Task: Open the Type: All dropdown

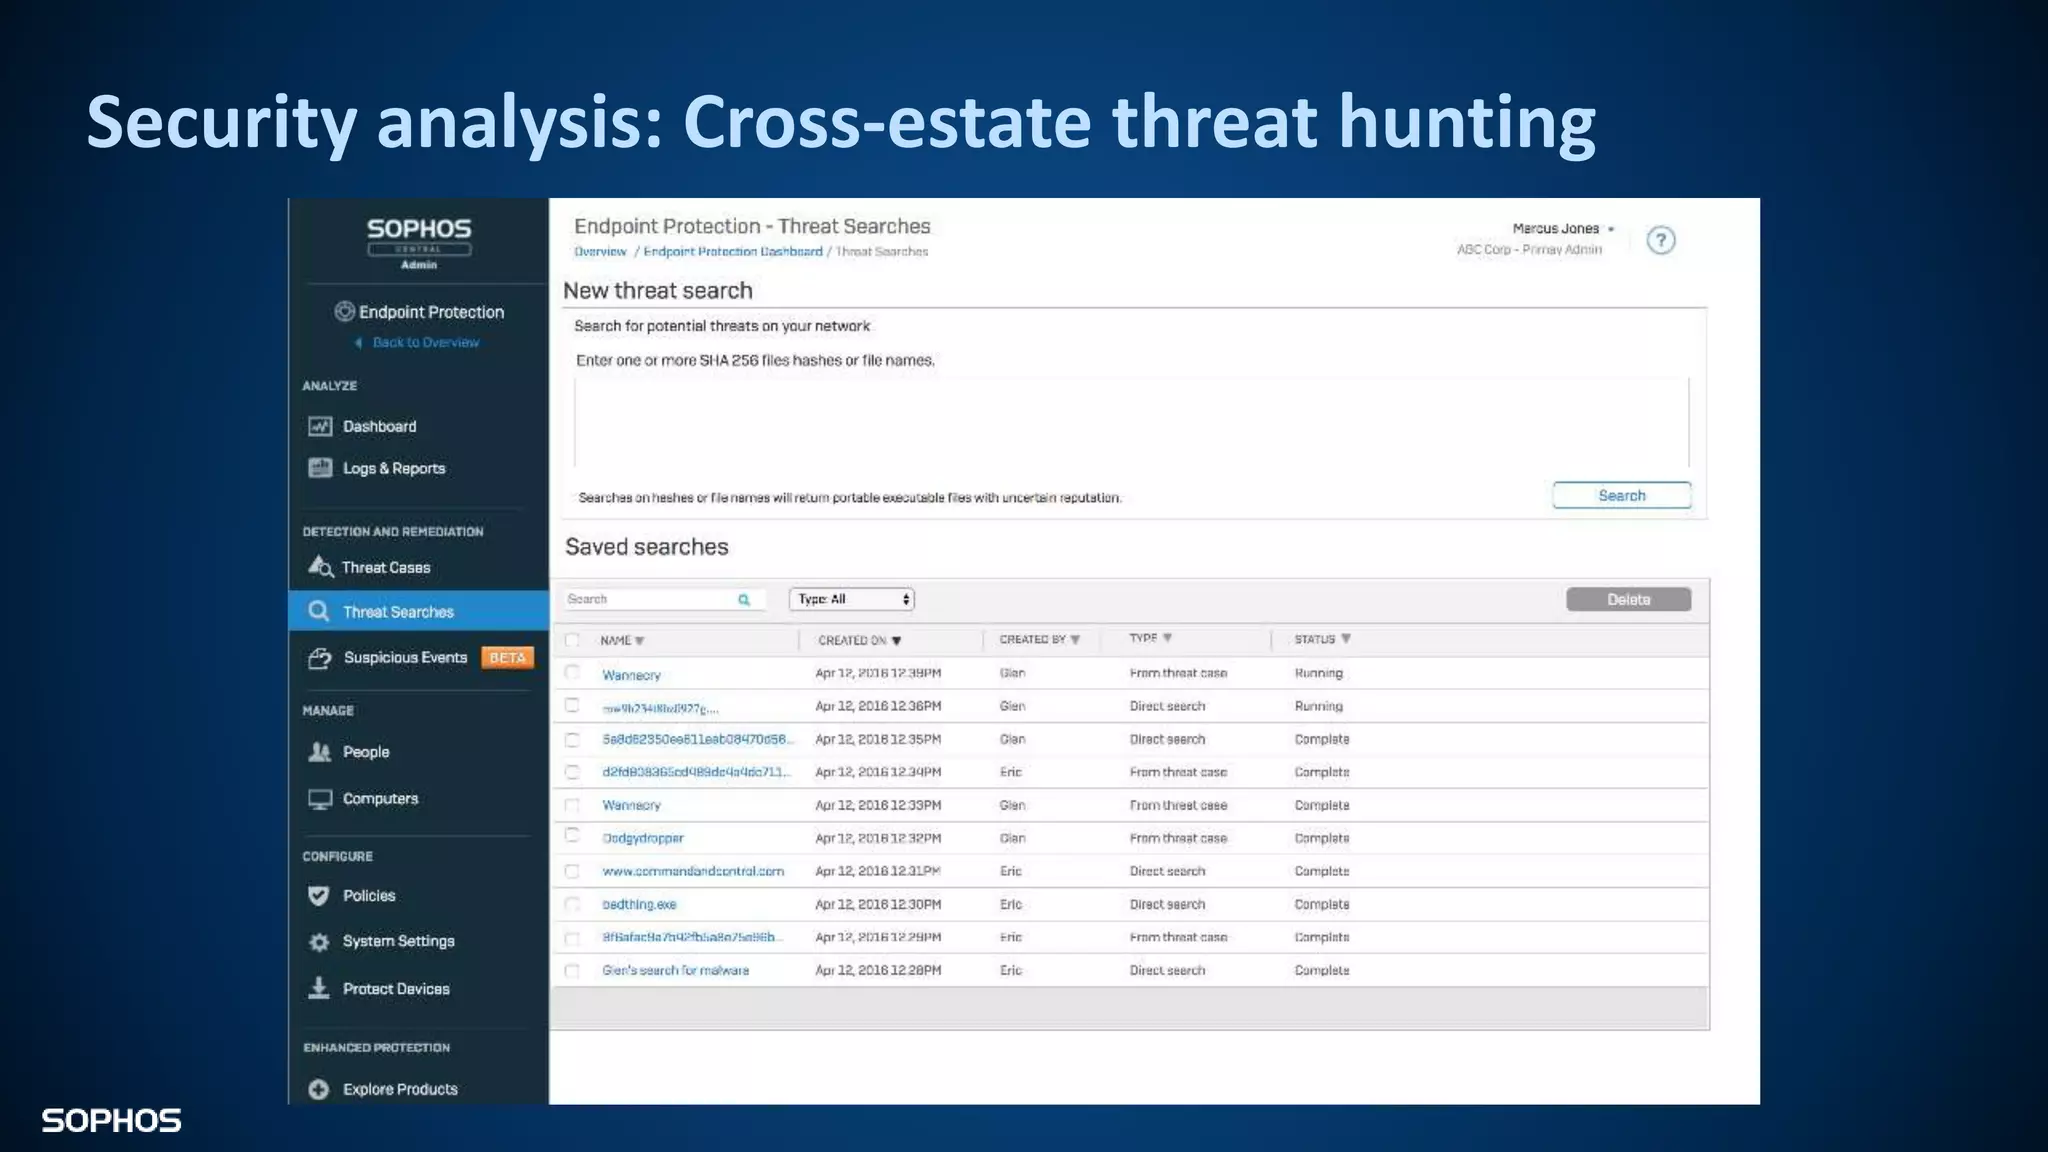Action: (852, 599)
